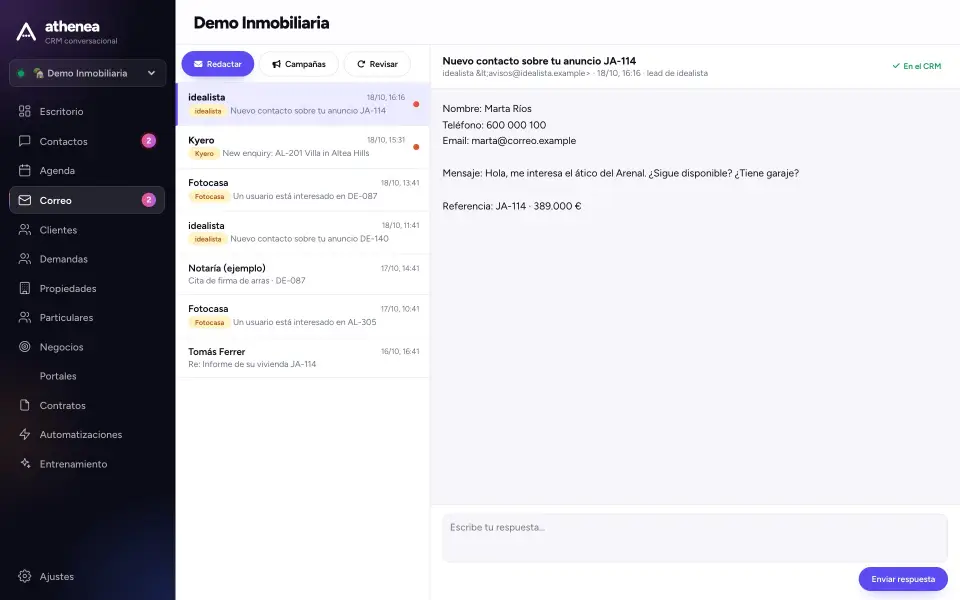Select idealista email about anuncio JA-114
The image size is (960, 600).
click(303, 104)
